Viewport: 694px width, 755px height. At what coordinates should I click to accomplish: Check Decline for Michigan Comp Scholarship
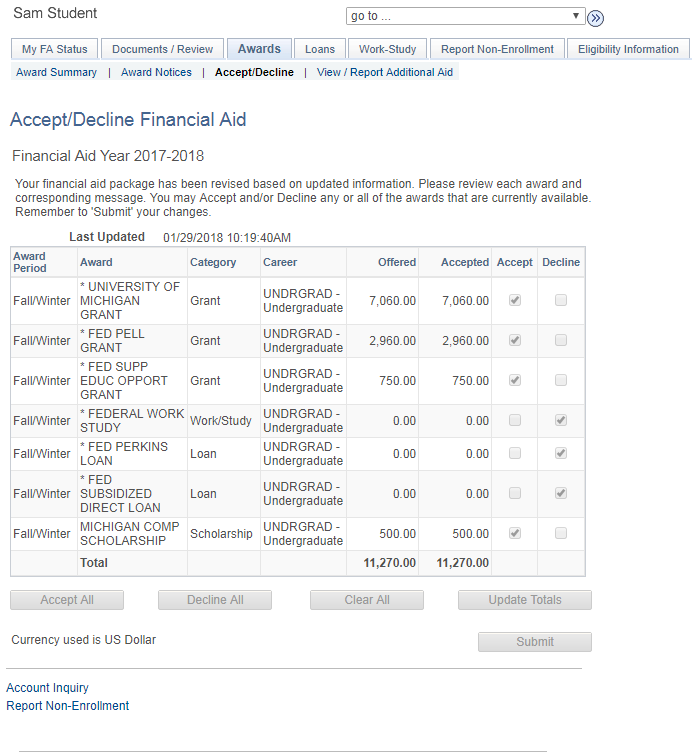(561, 533)
